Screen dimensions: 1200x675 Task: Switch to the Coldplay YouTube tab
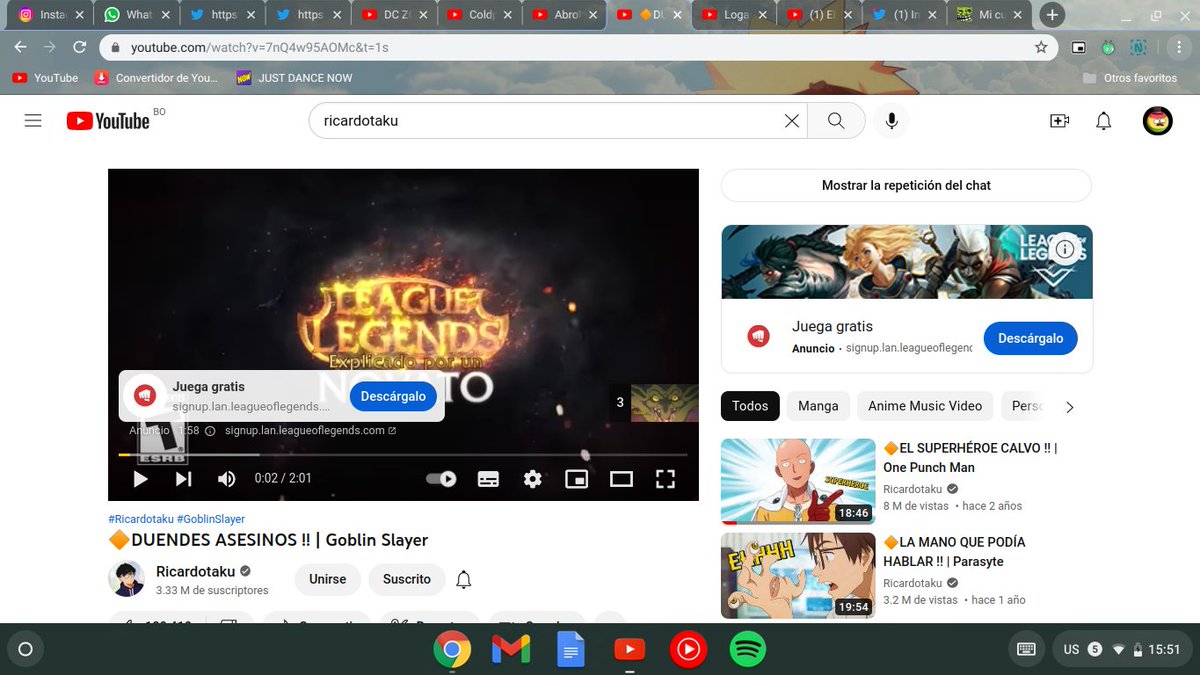[482, 15]
